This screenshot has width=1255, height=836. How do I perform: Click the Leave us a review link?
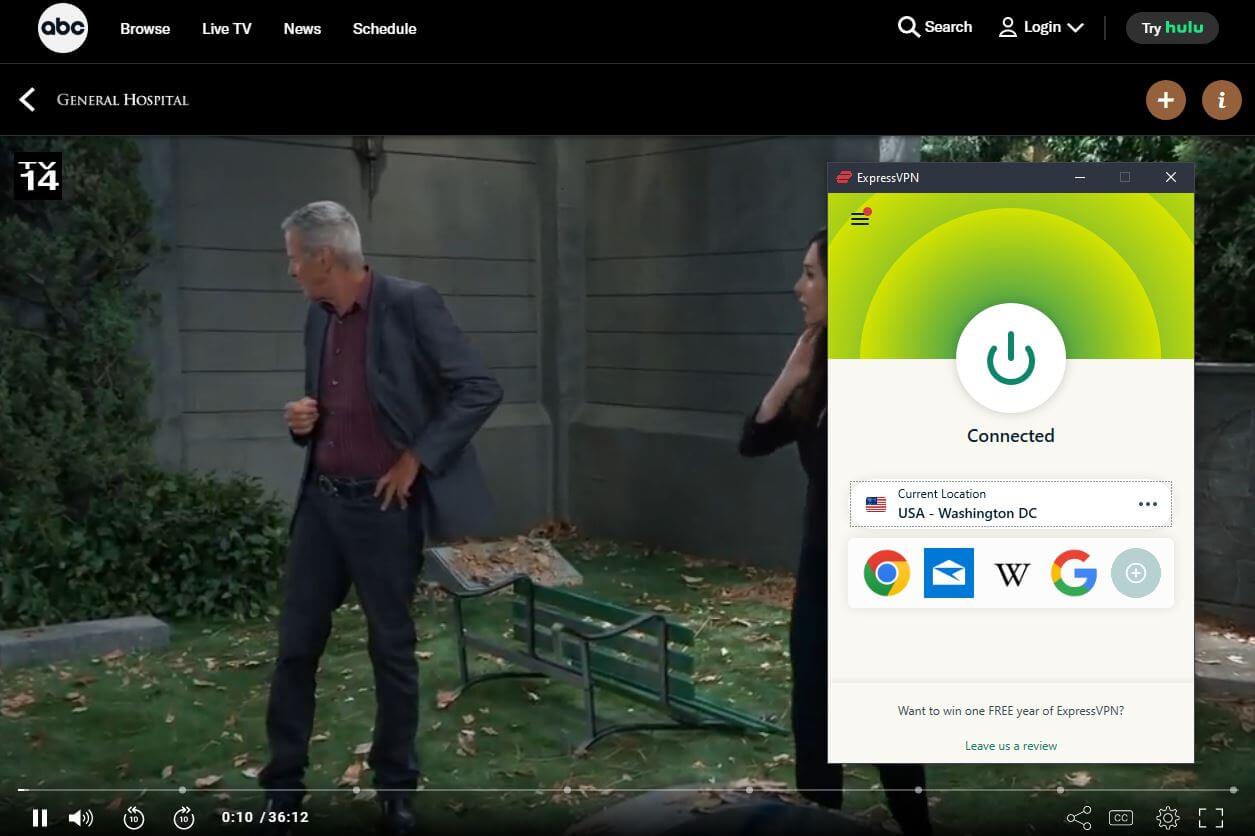click(1011, 746)
